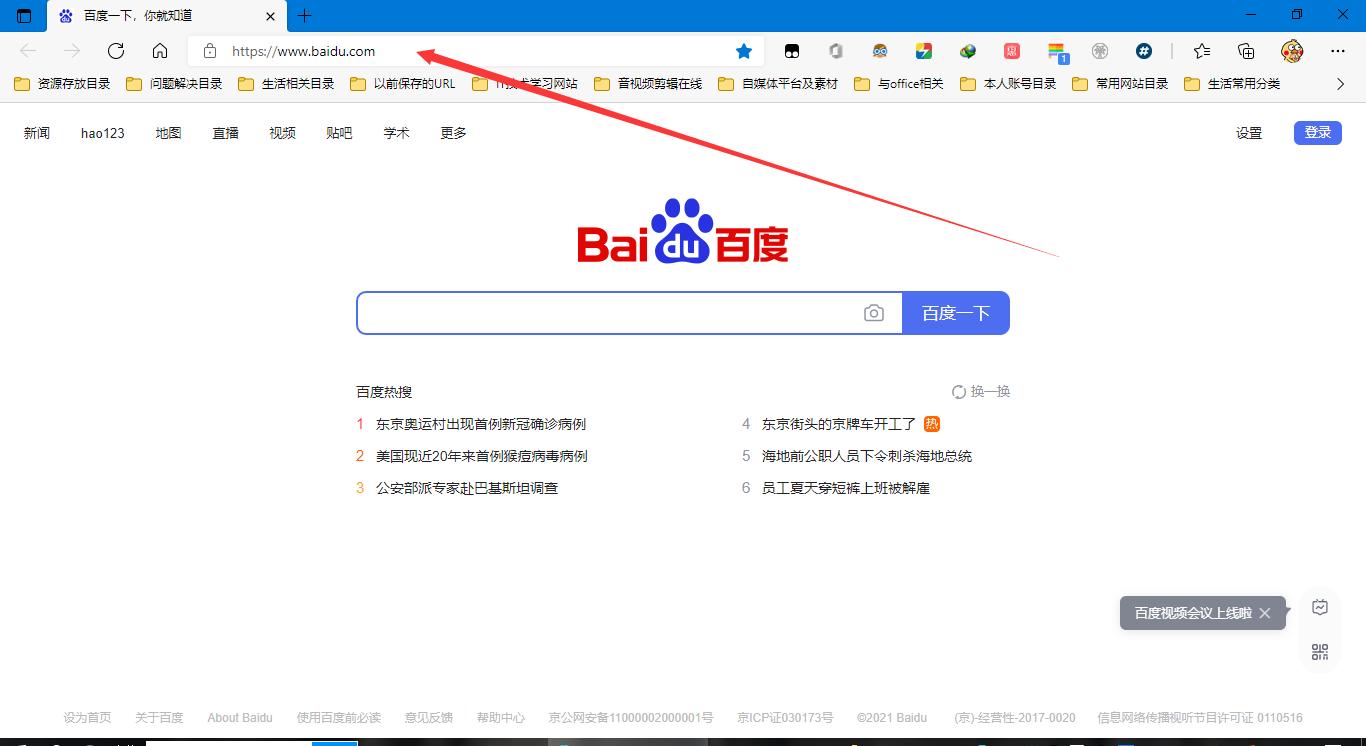
Task: Dismiss the 百度视频会议上线啦 notification
Action: tap(1265, 613)
